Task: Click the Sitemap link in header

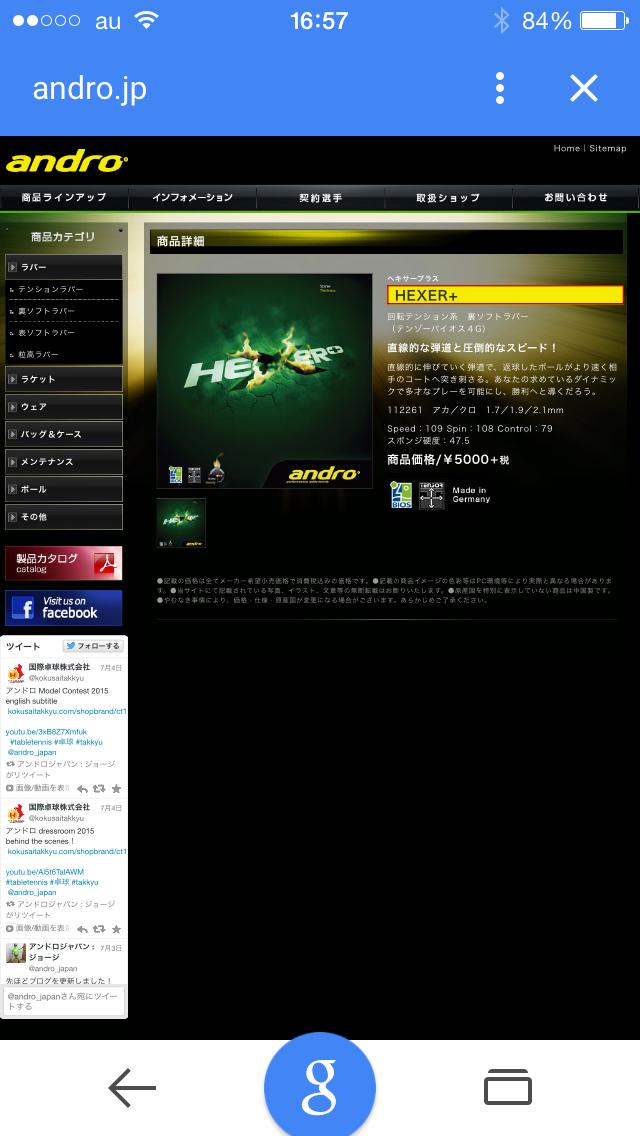Action: pyautogui.click(x=607, y=148)
